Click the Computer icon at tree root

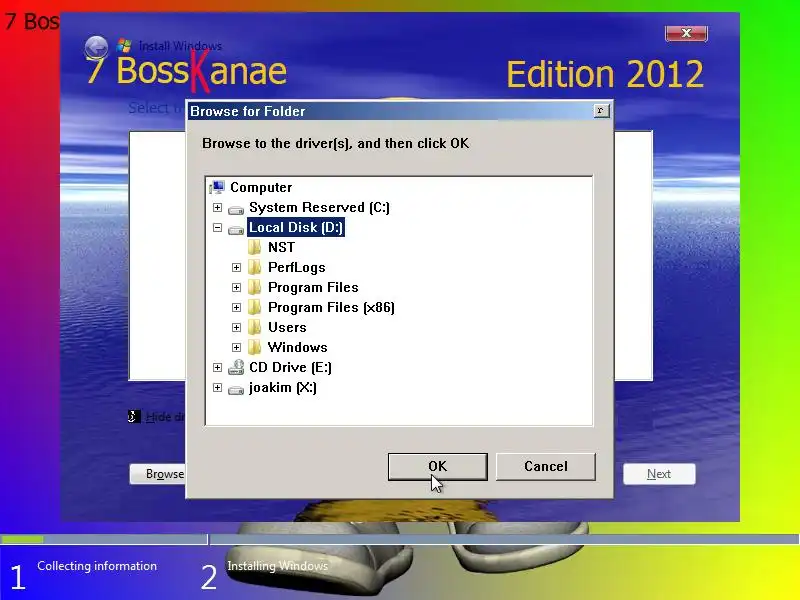tap(217, 187)
